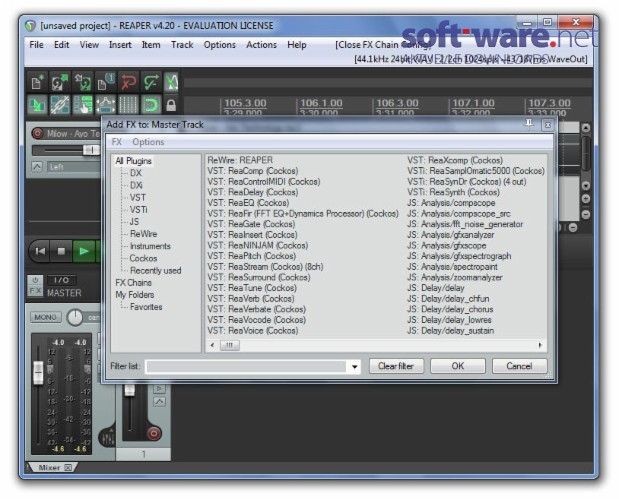This screenshot has width=619, height=500.
Task: Open the master I/O routing button
Action: click(62, 280)
